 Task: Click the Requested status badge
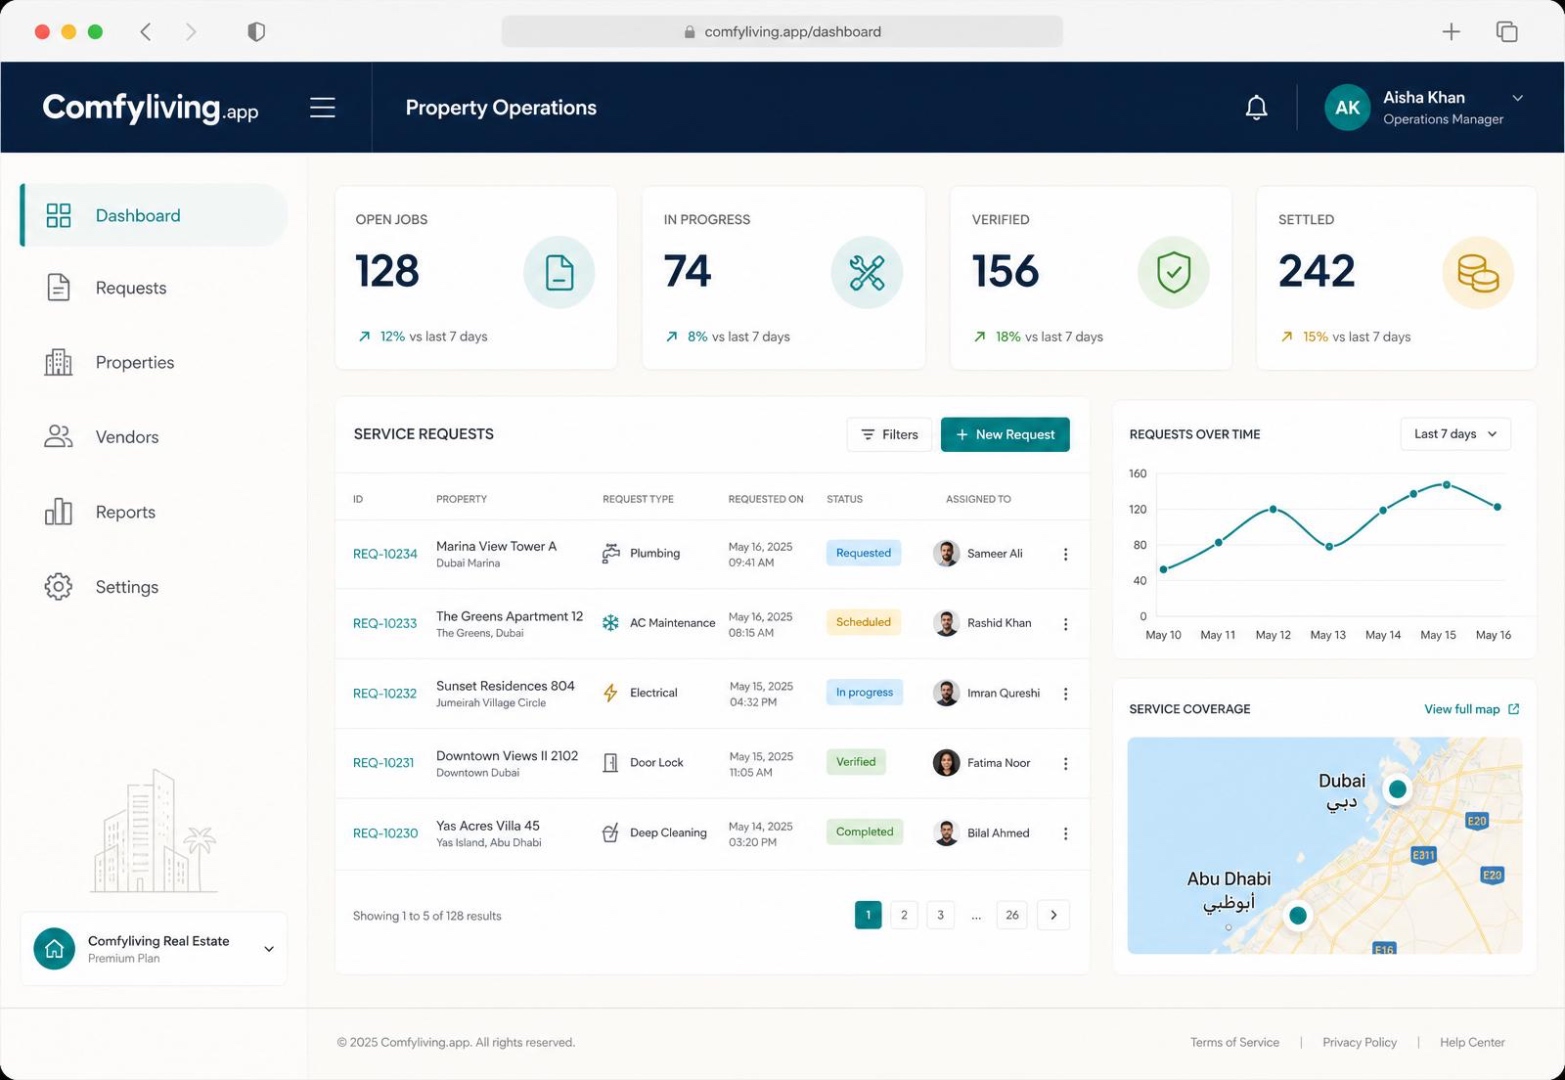(863, 553)
